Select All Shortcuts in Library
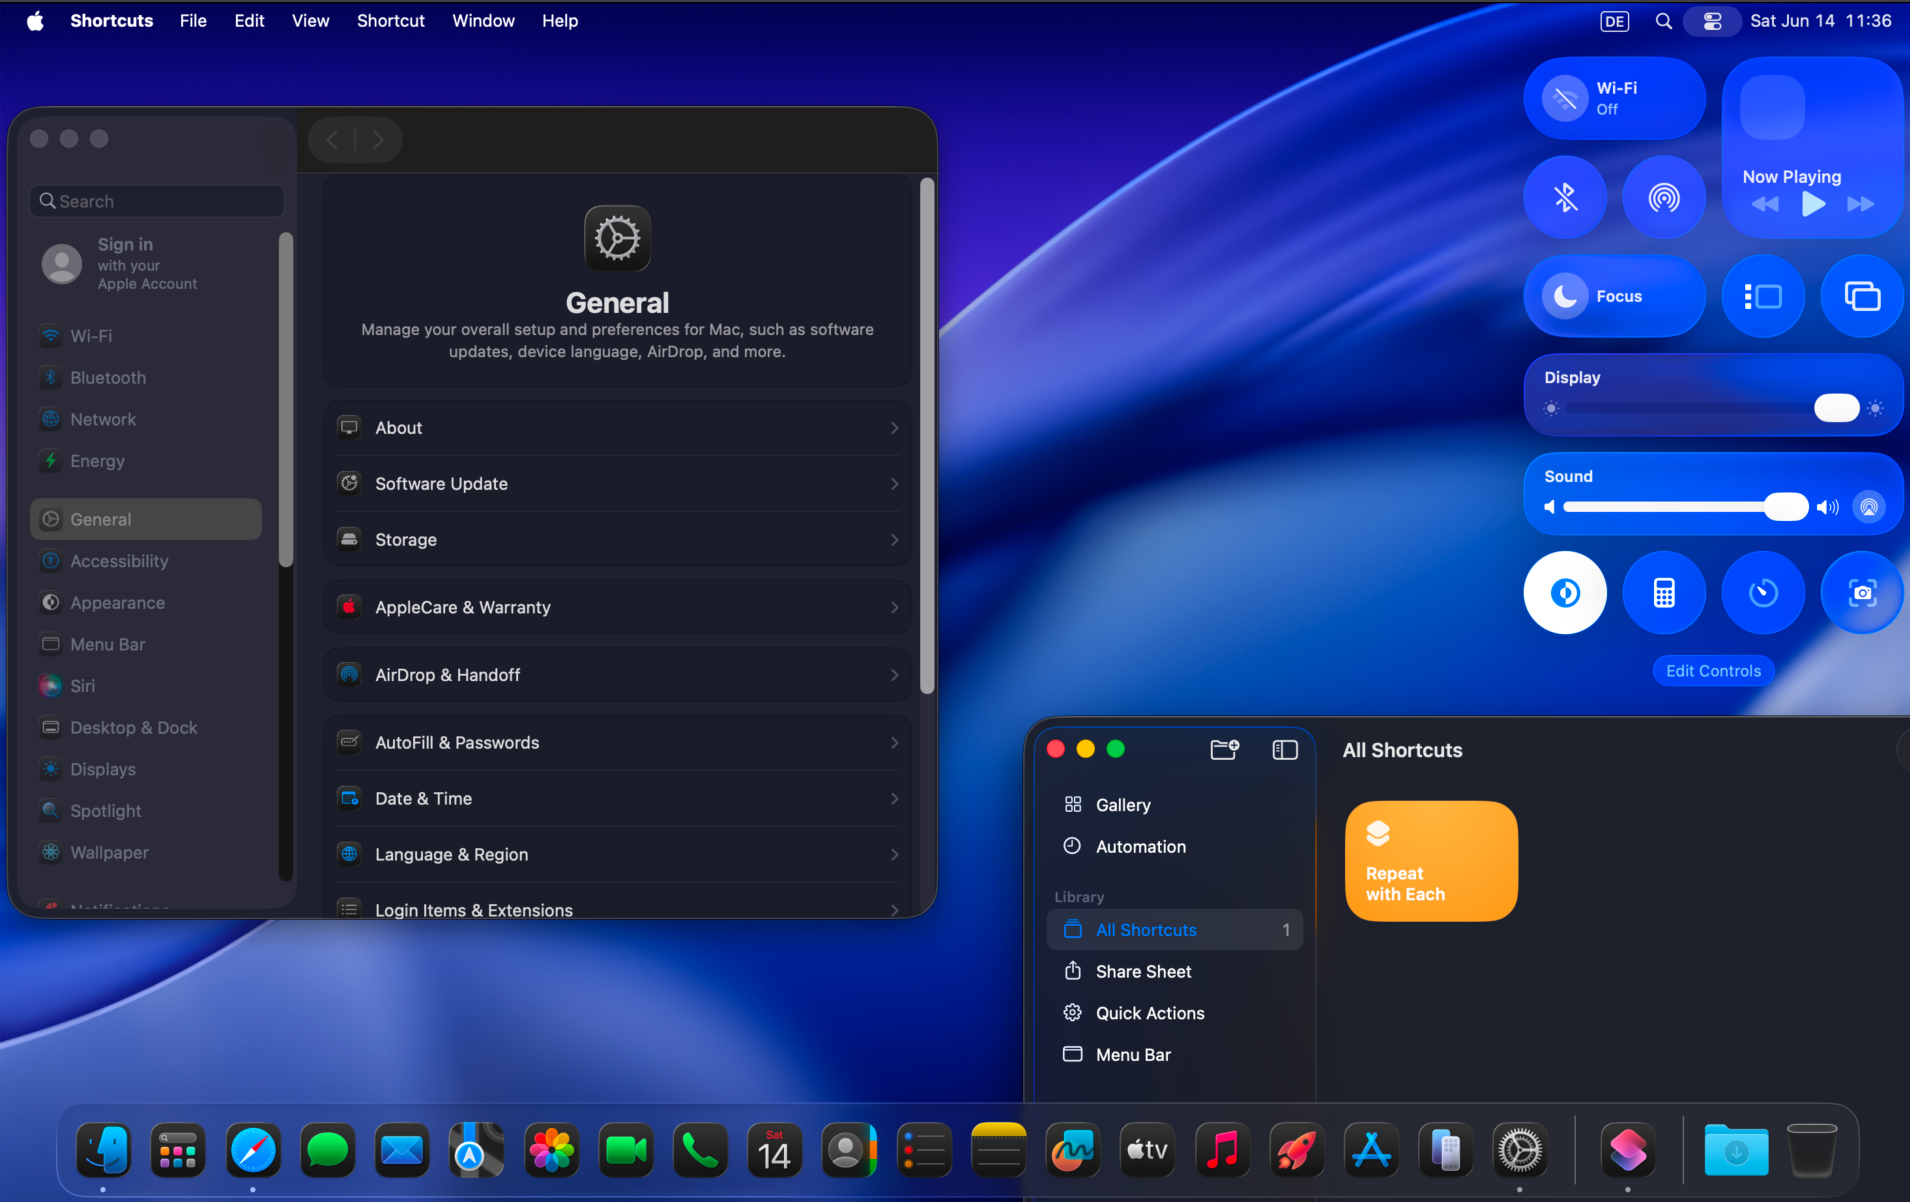 pos(1175,930)
